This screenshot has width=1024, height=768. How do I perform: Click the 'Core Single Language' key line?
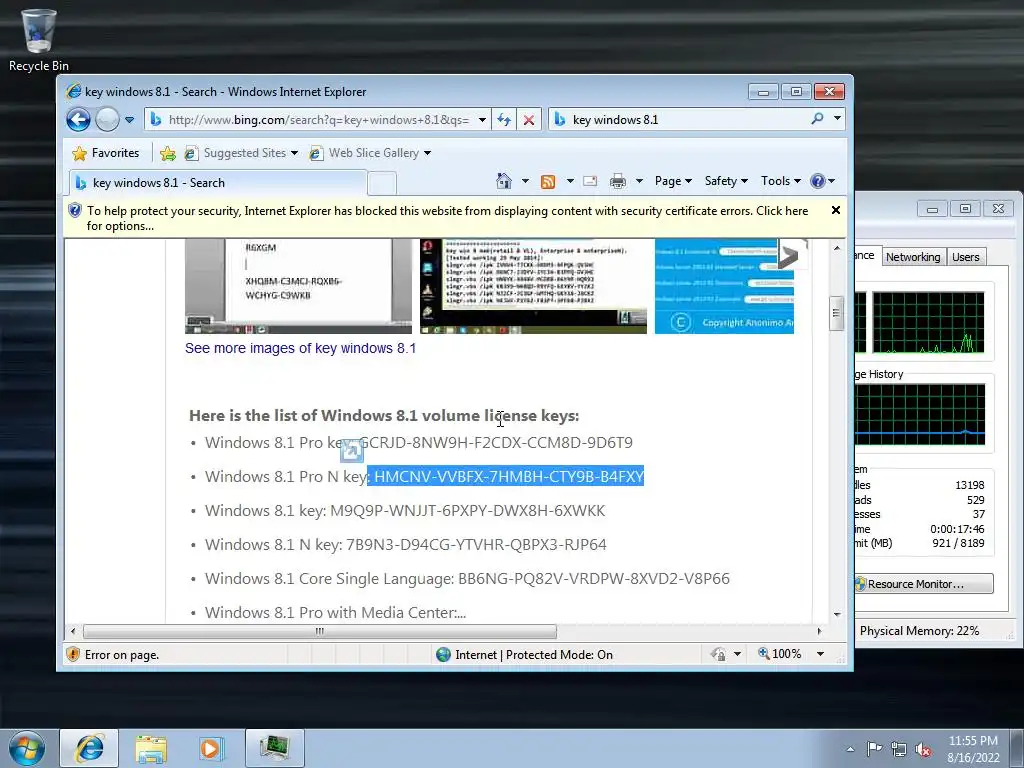click(467, 578)
